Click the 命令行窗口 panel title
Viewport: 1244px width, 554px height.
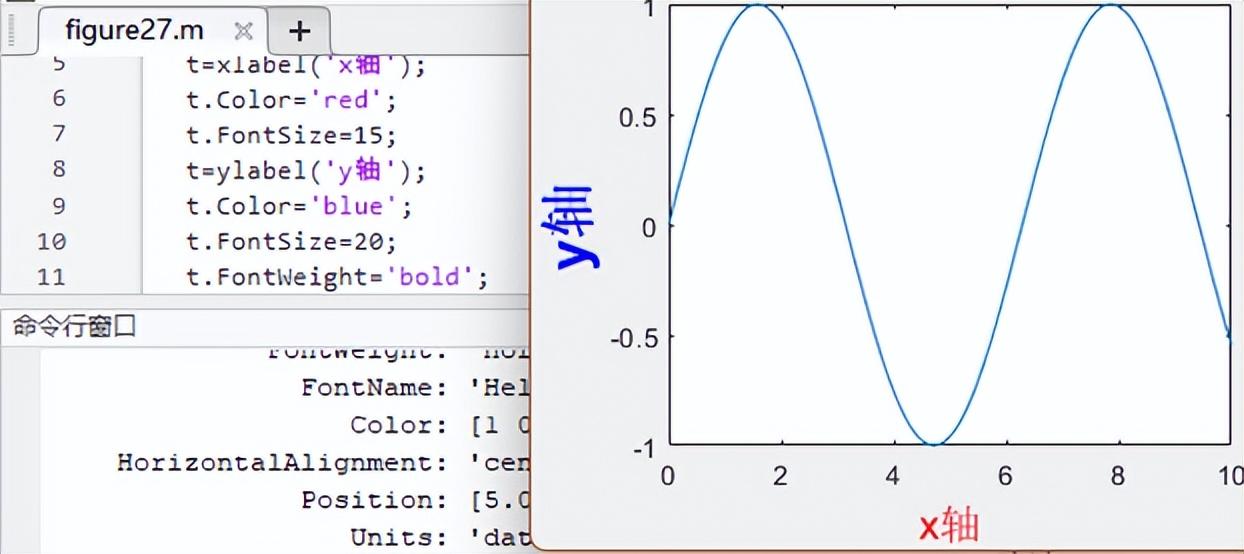tap(73, 327)
